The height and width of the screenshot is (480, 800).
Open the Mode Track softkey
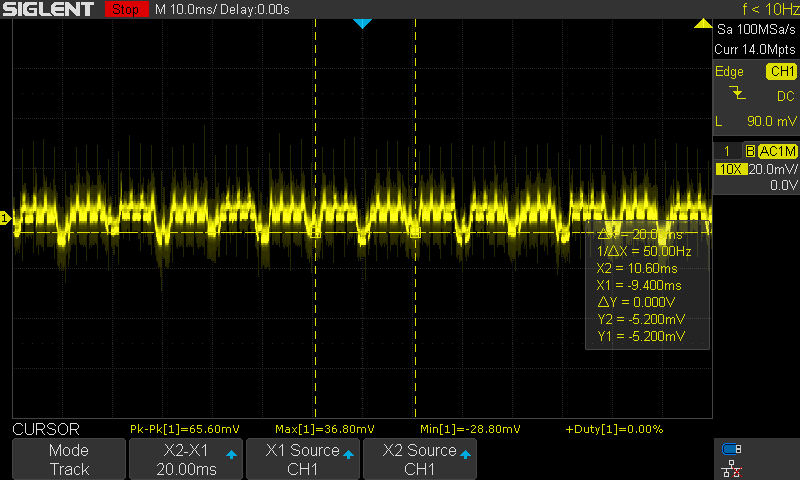[69, 459]
